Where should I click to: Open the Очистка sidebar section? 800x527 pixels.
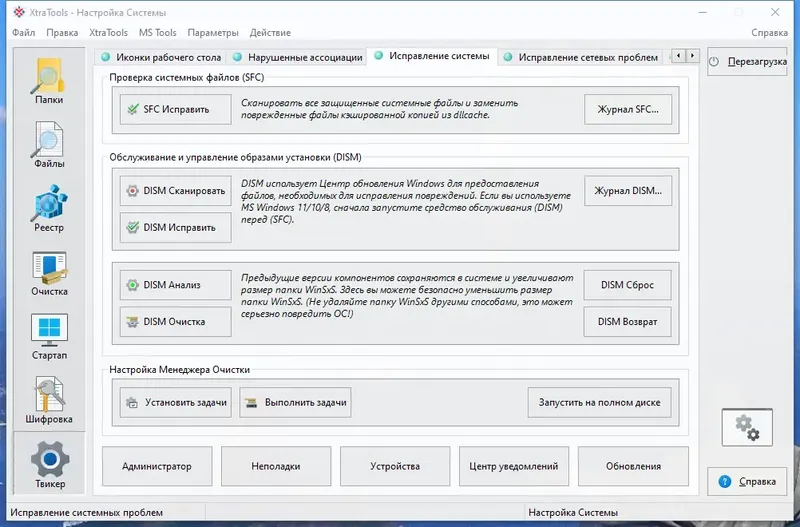pyautogui.click(x=49, y=273)
